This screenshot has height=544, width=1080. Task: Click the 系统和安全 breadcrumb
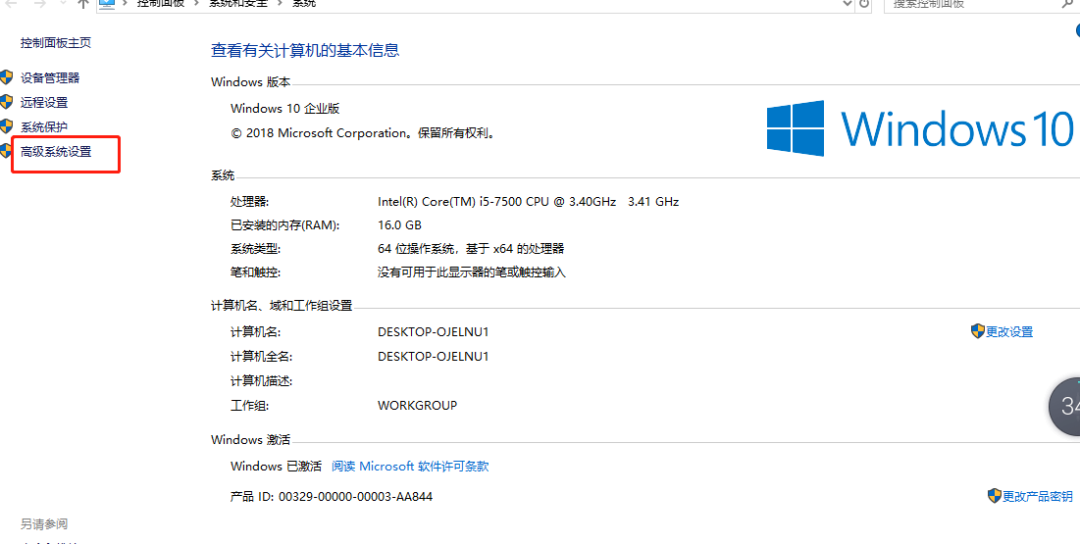point(238,3)
